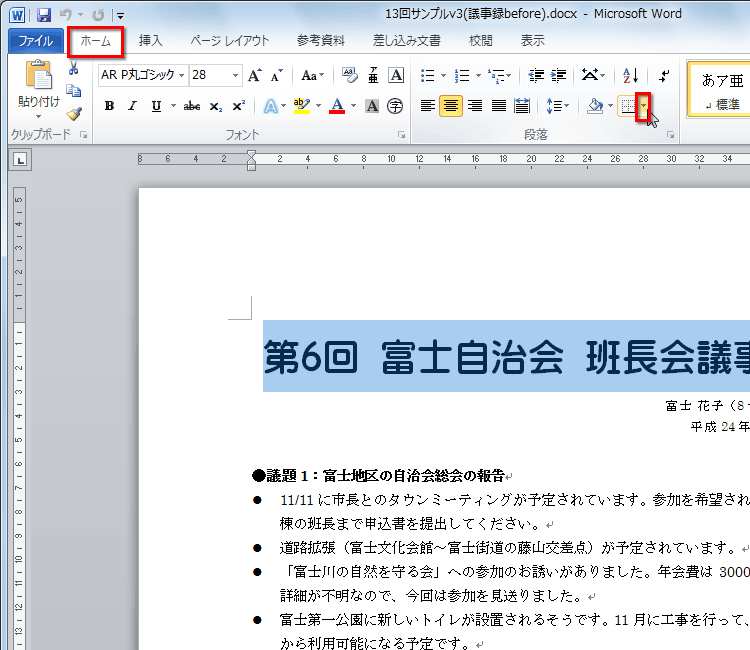
Task: Toggle Italic formatting
Action: [132, 106]
